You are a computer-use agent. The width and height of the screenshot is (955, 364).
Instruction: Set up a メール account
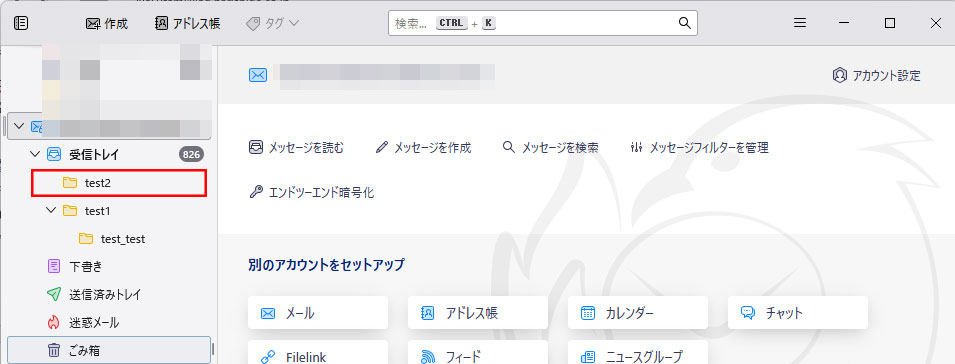[318, 313]
